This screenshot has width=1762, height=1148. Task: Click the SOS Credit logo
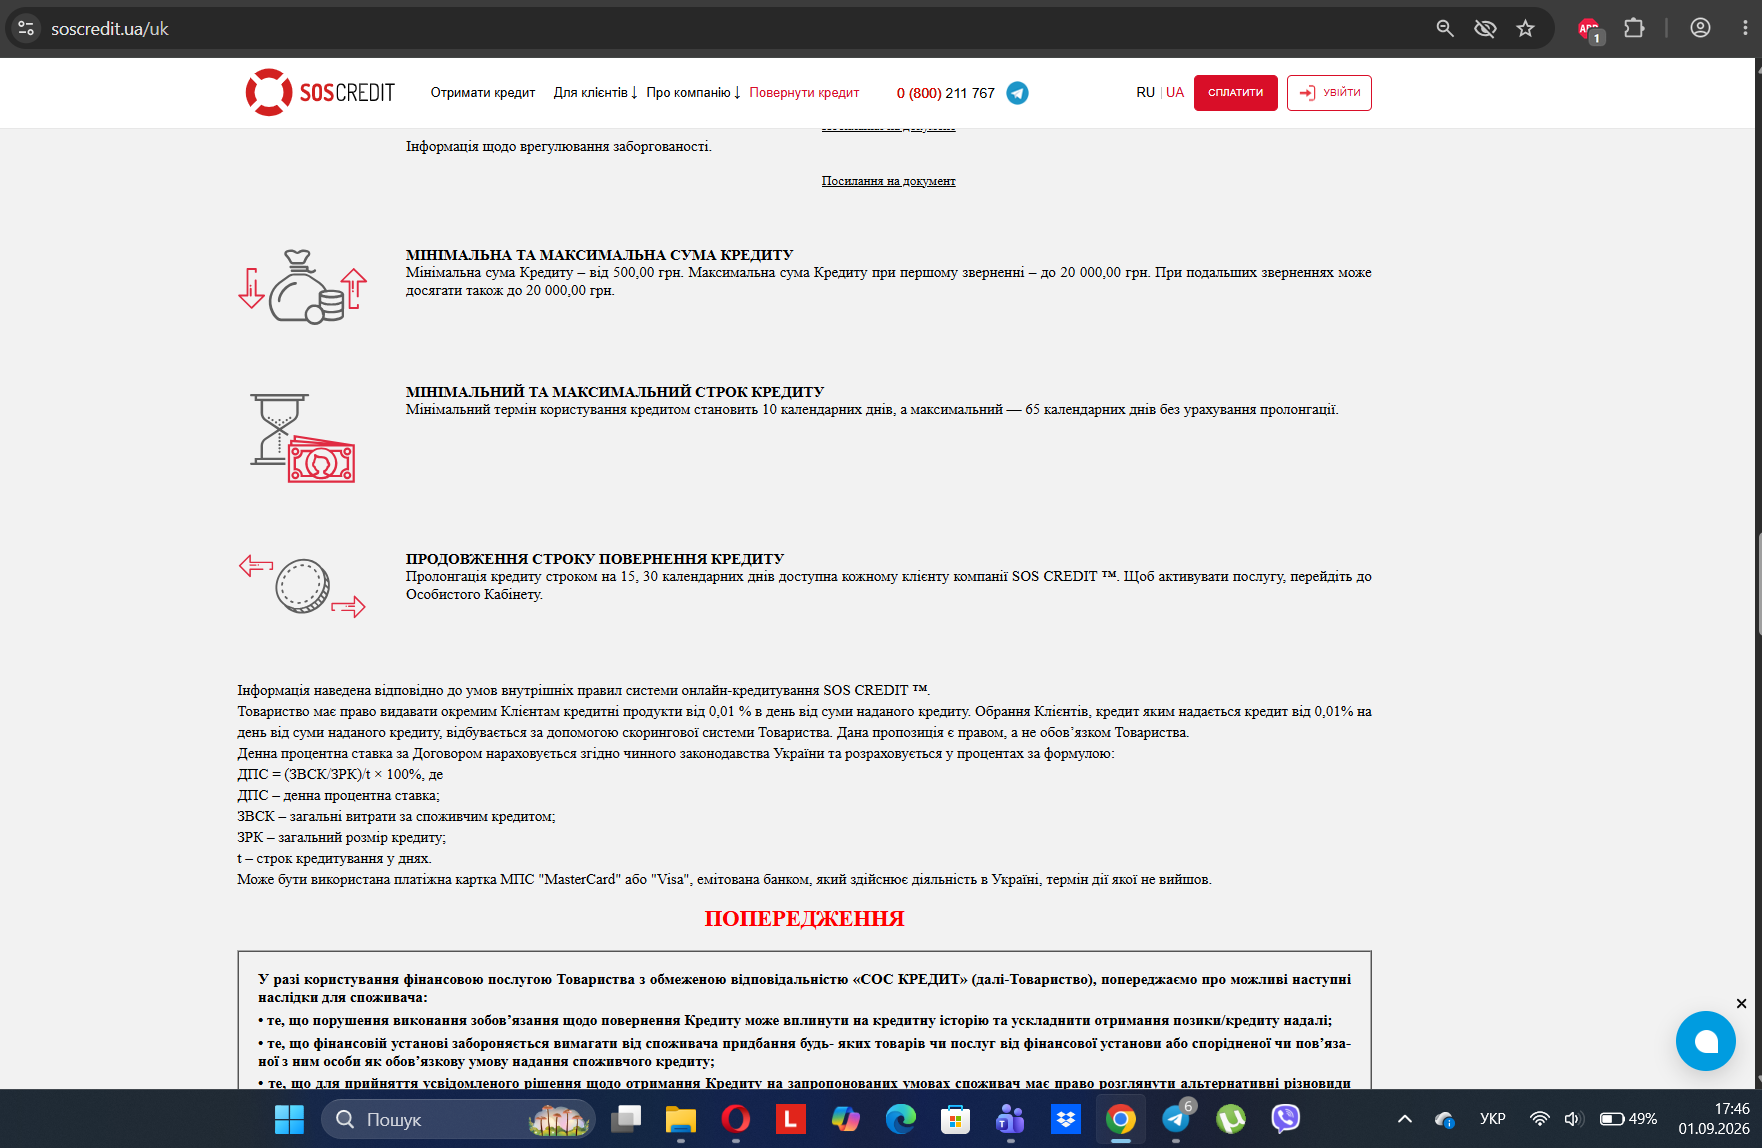[x=320, y=92]
